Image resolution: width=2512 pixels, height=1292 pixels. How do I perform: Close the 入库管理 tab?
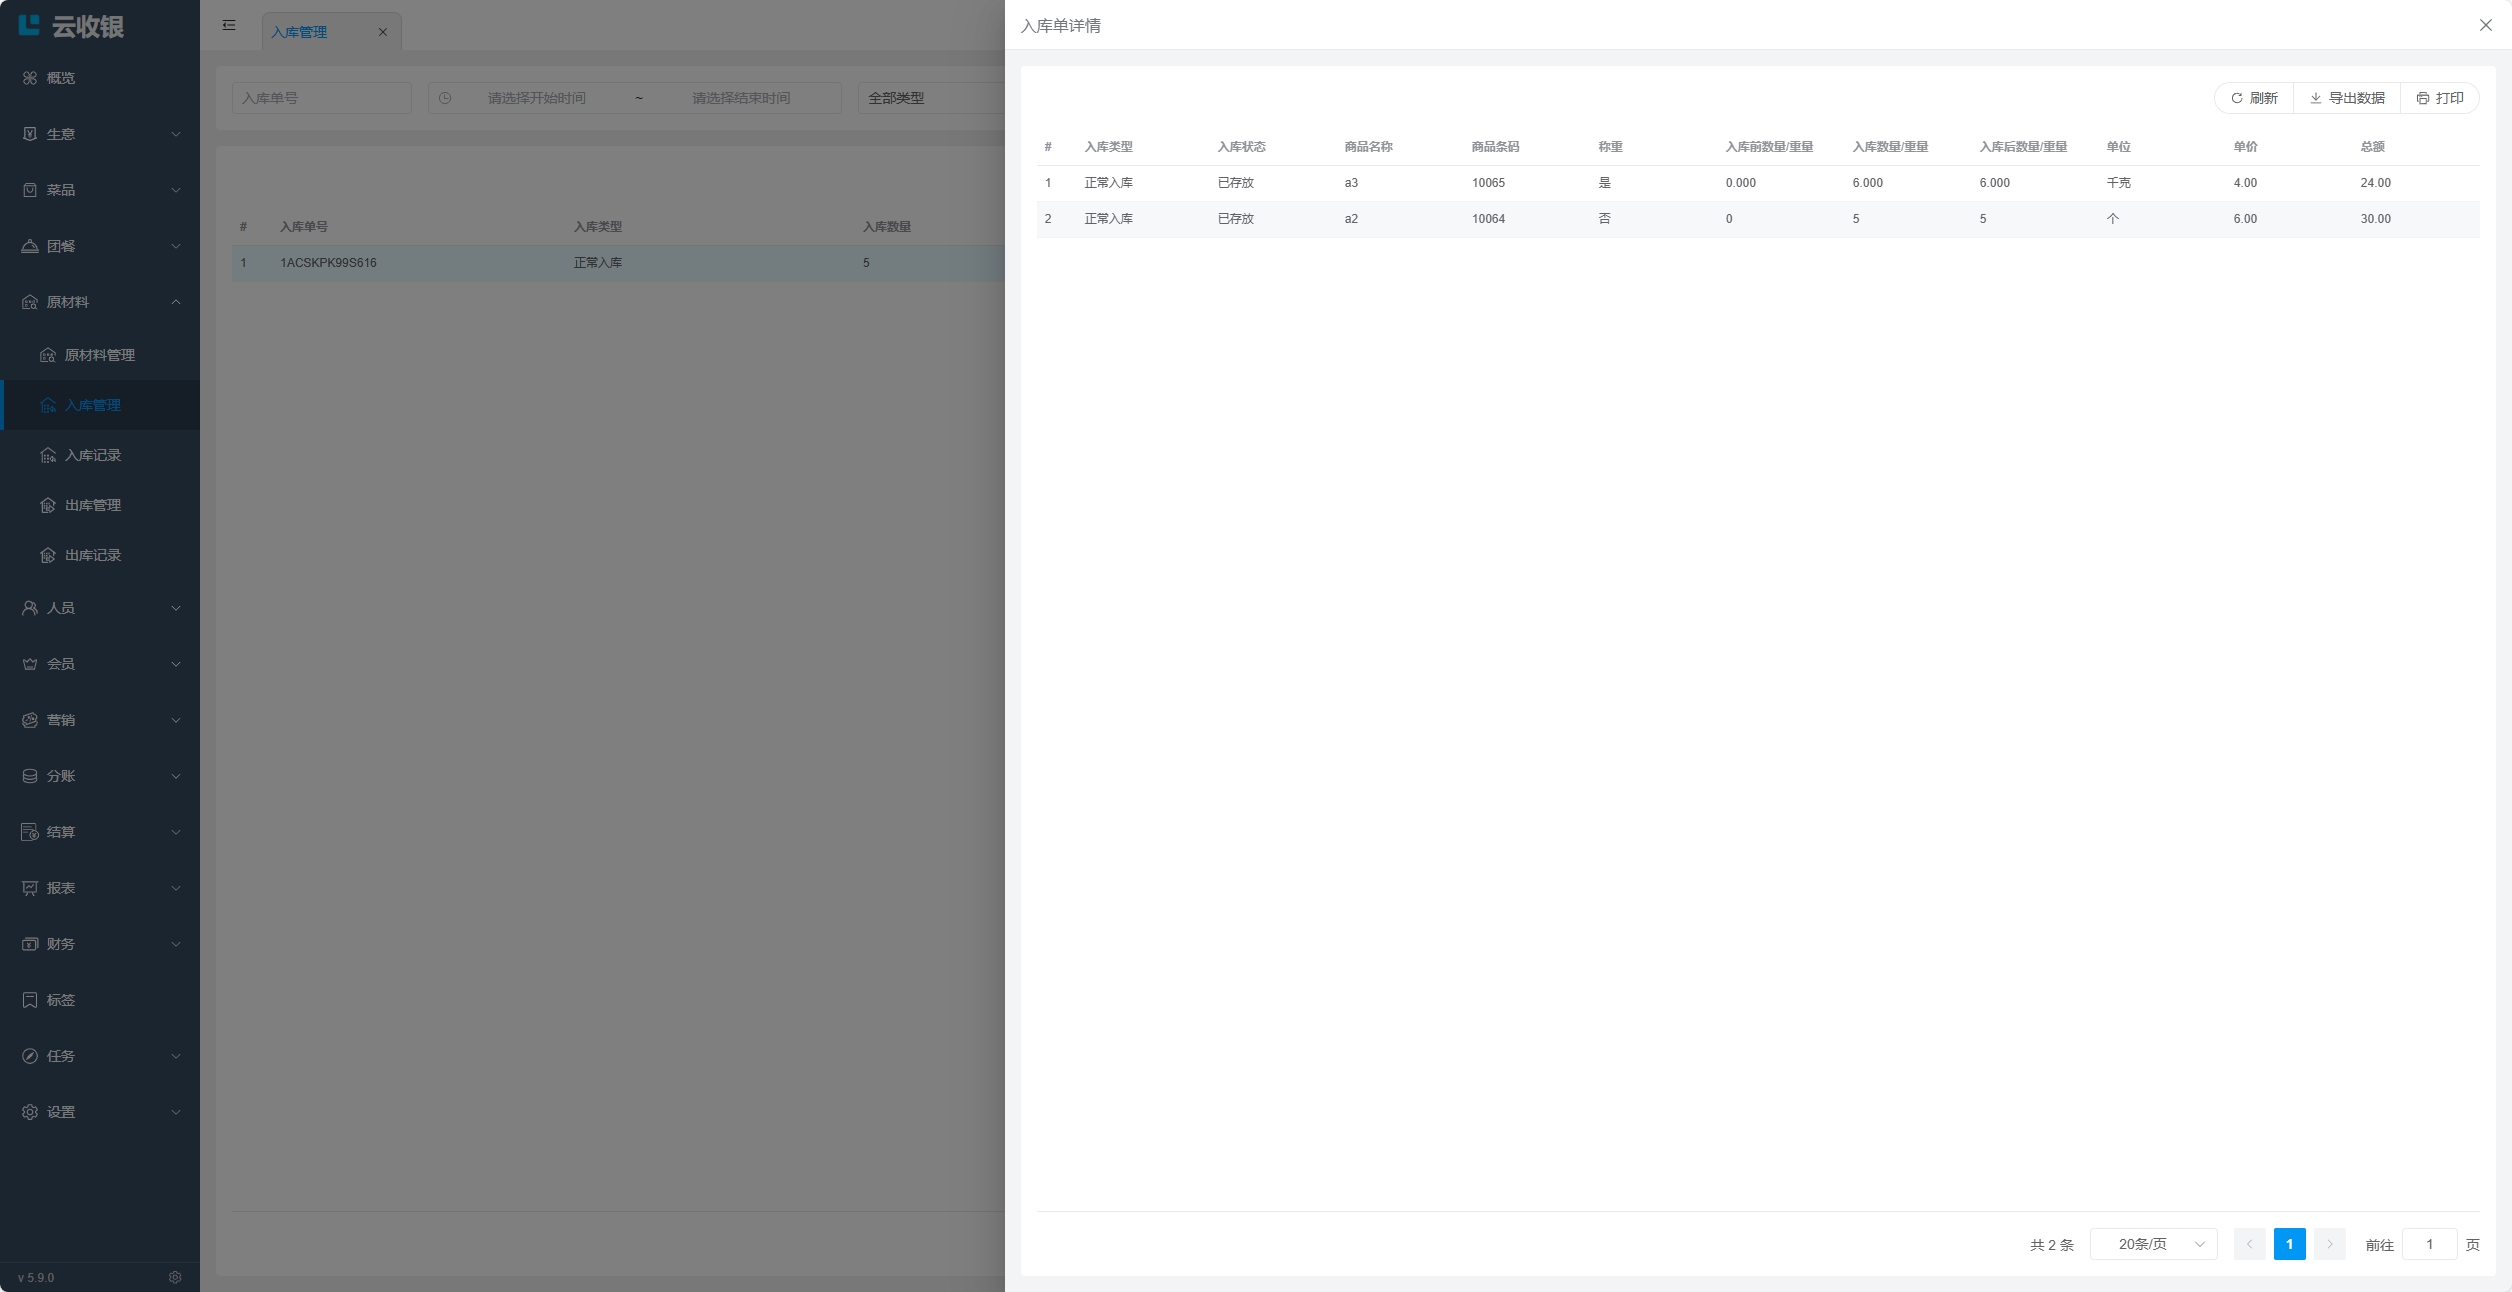(x=383, y=32)
